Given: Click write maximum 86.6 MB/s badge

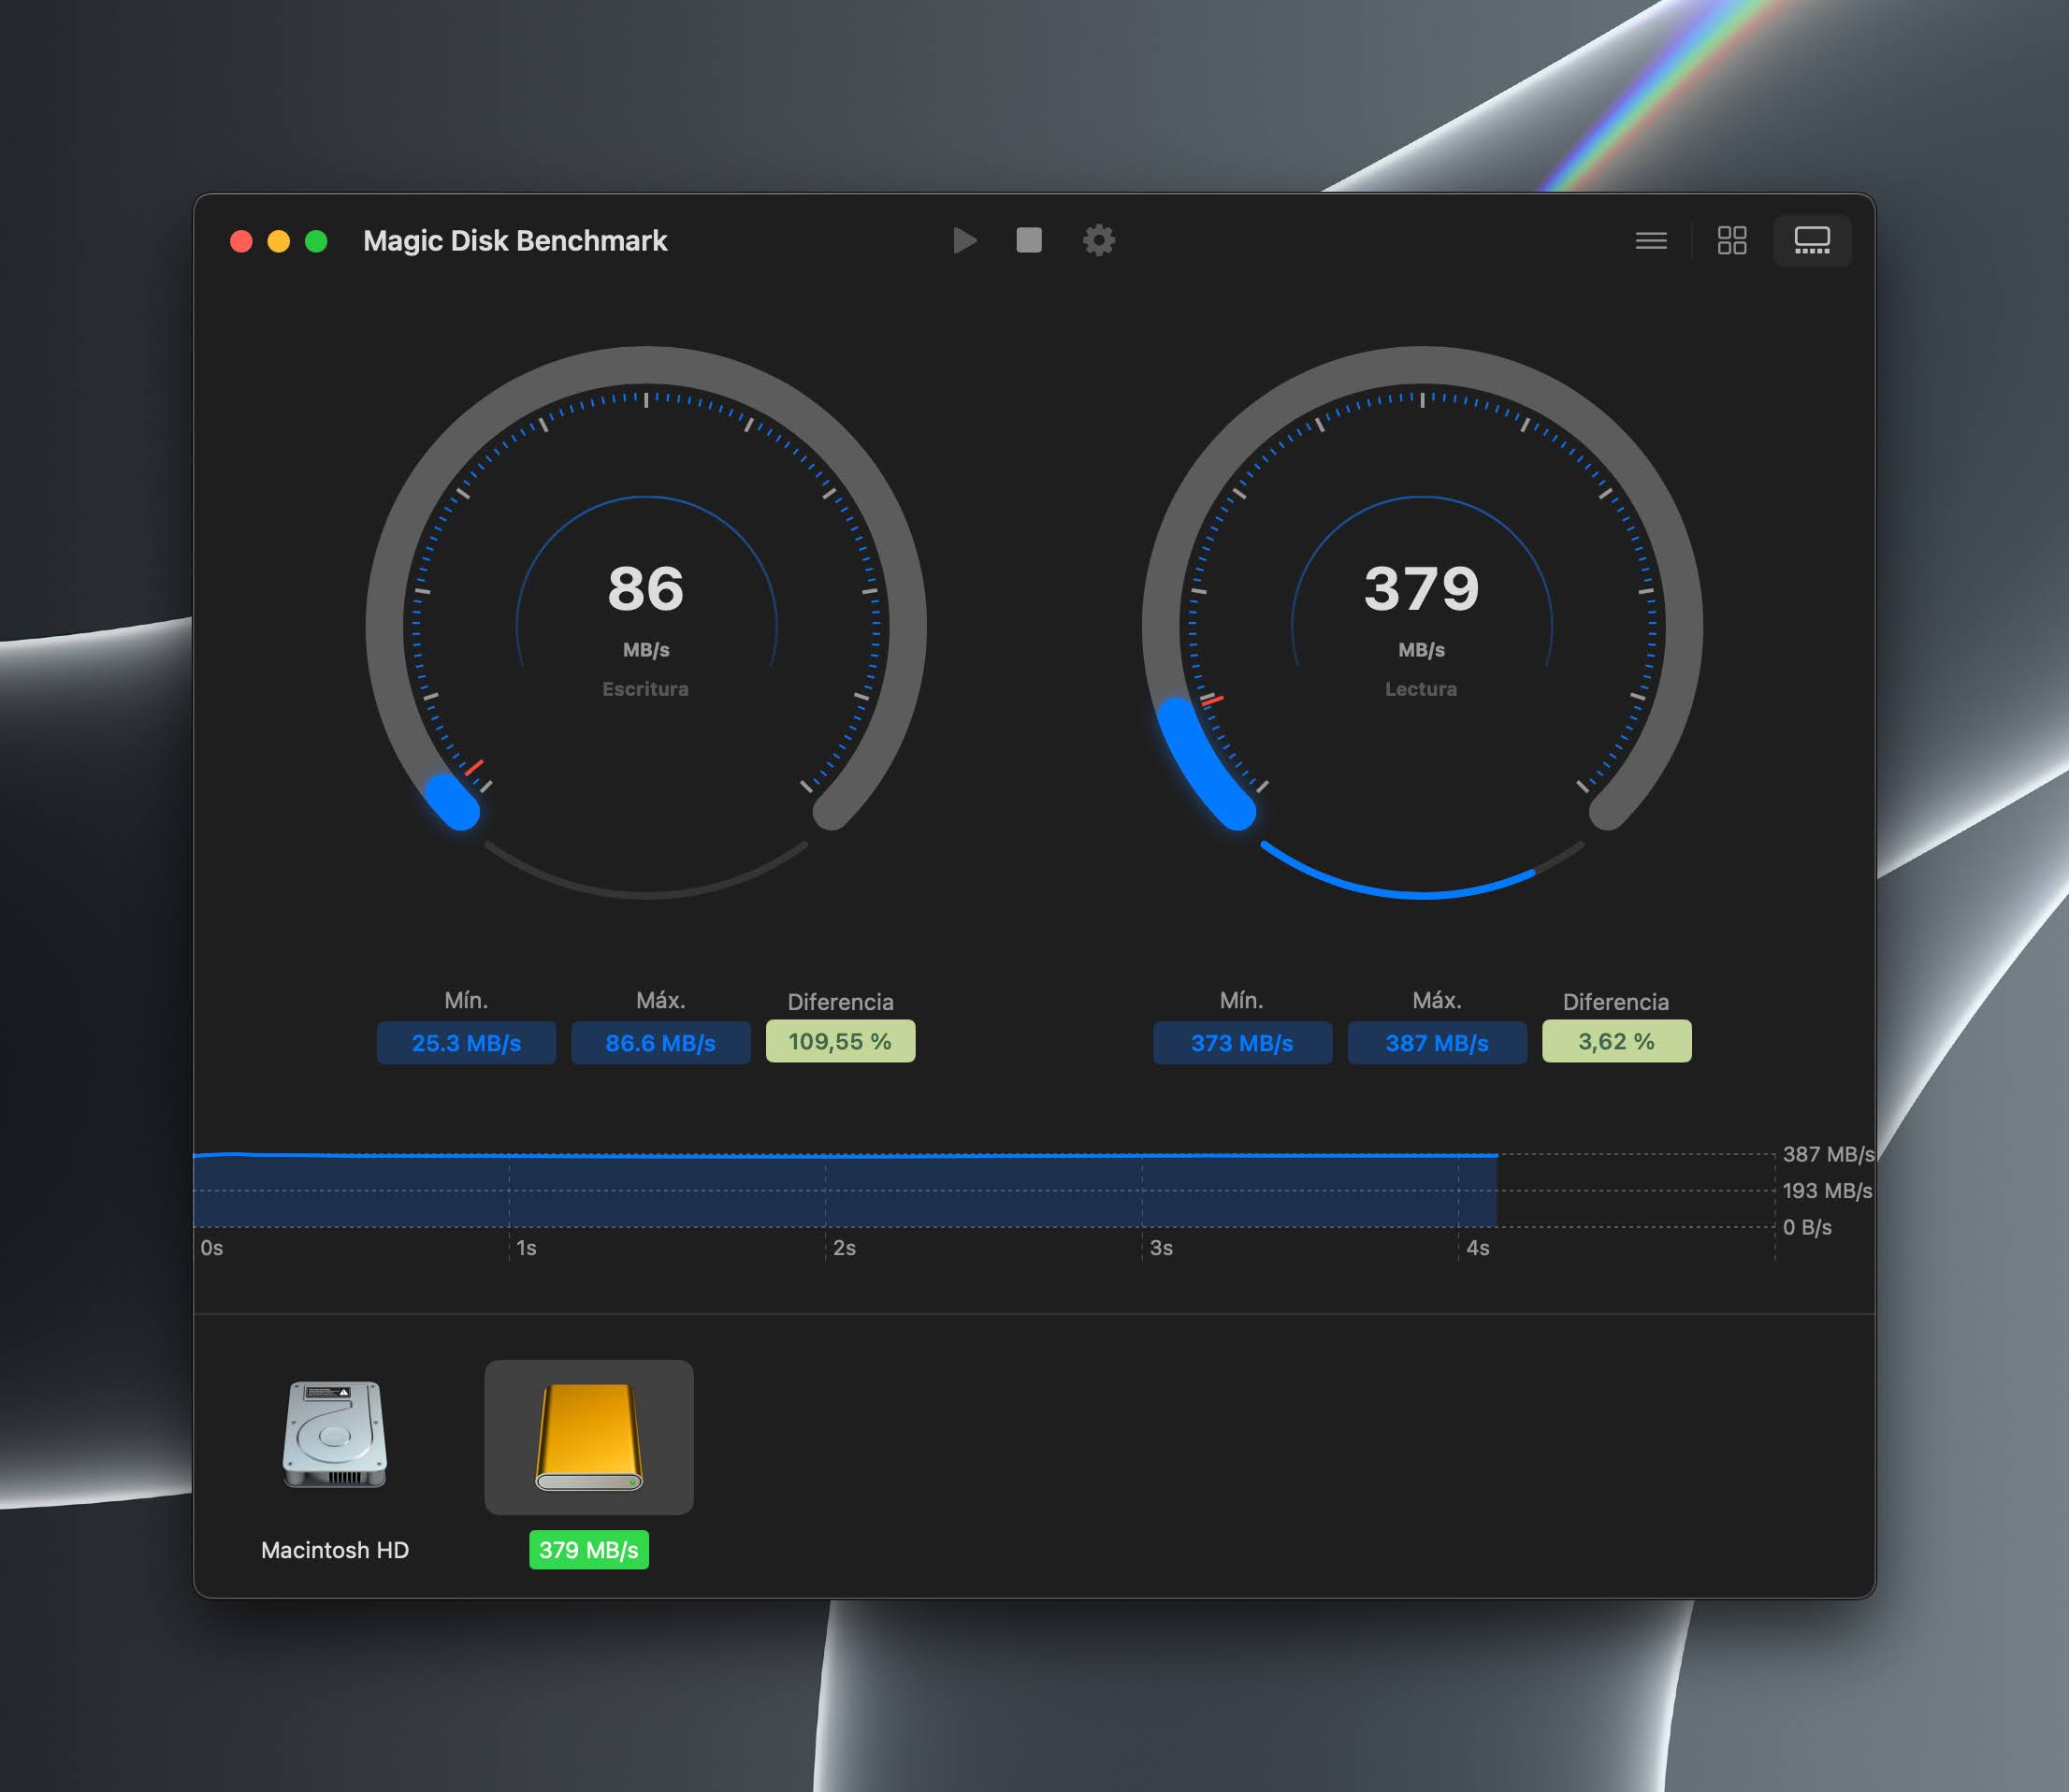Looking at the screenshot, I should (x=660, y=1043).
